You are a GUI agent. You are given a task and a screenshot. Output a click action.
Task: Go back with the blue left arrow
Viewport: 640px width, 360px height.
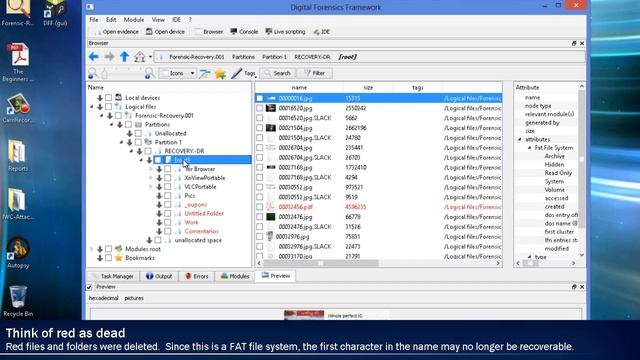pos(93,57)
